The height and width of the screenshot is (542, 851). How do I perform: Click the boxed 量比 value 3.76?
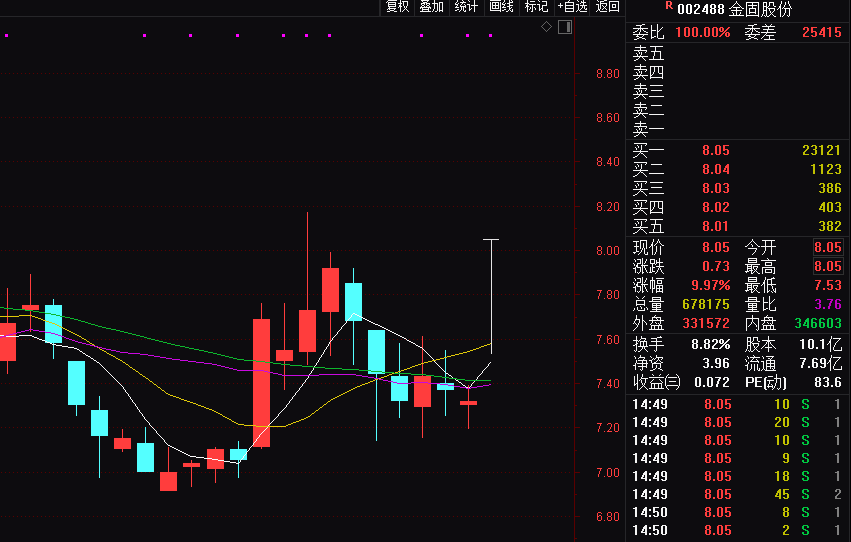point(827,304)
